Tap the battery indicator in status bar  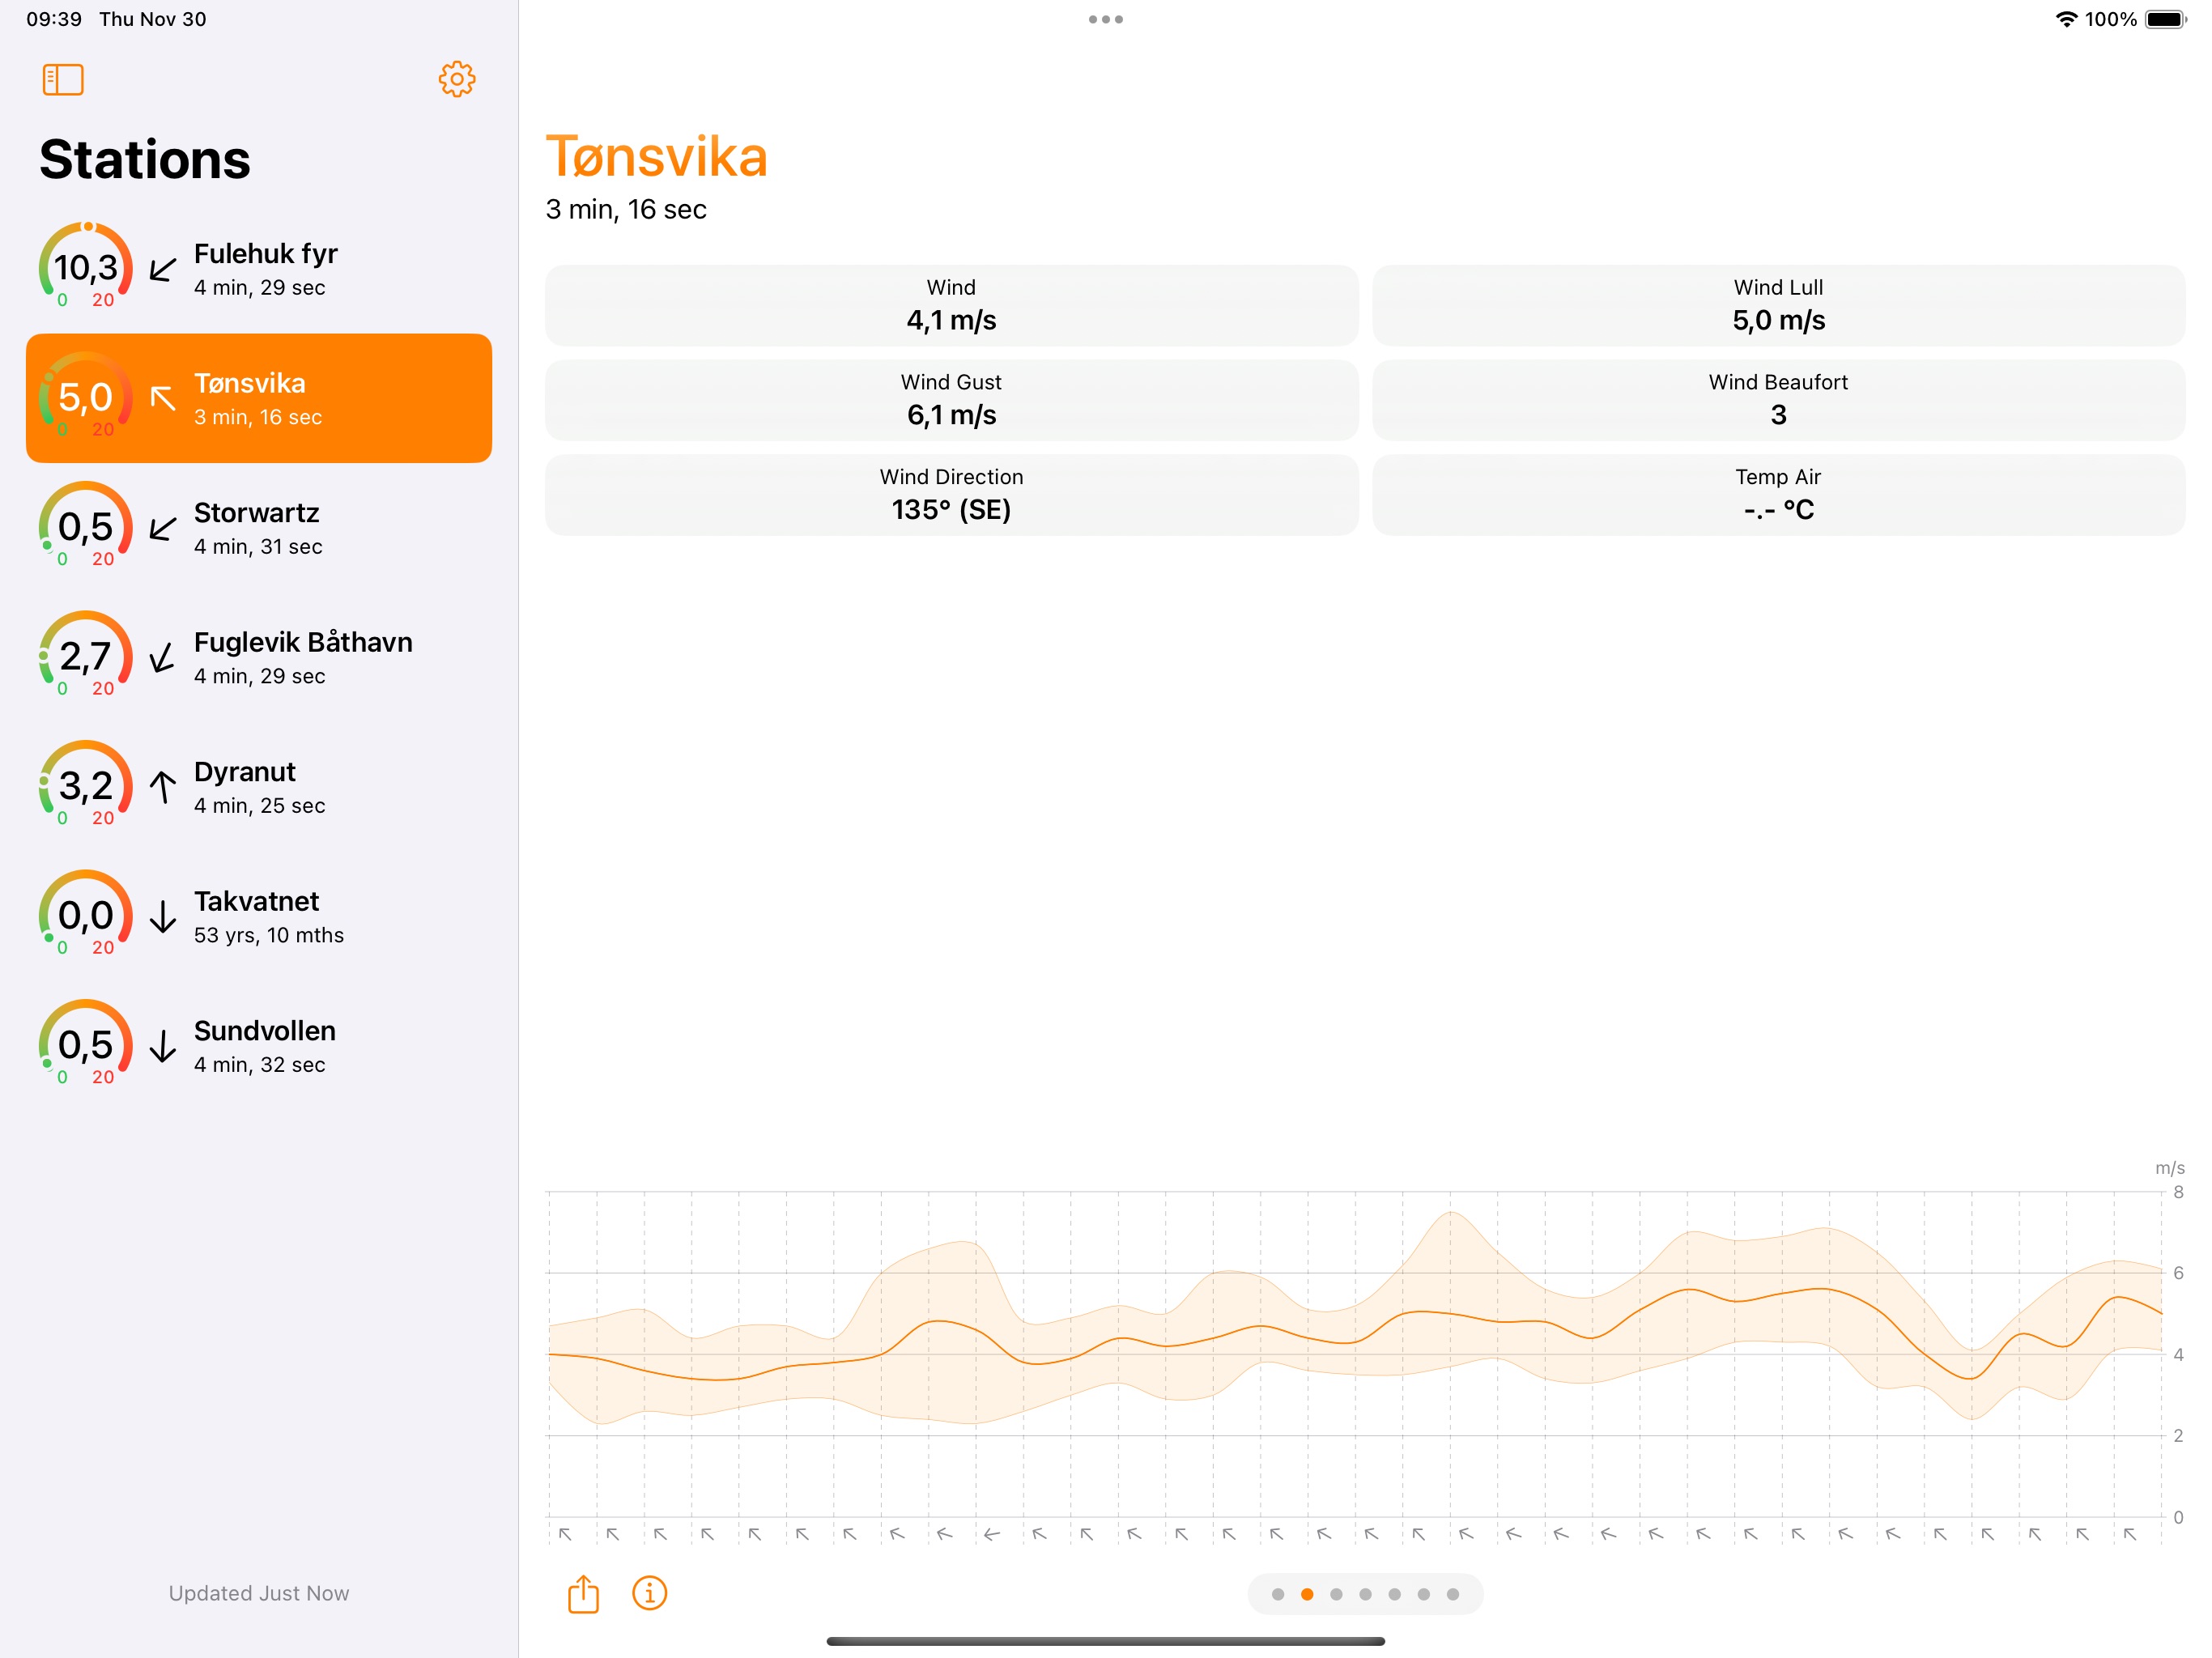(2166, 19)
